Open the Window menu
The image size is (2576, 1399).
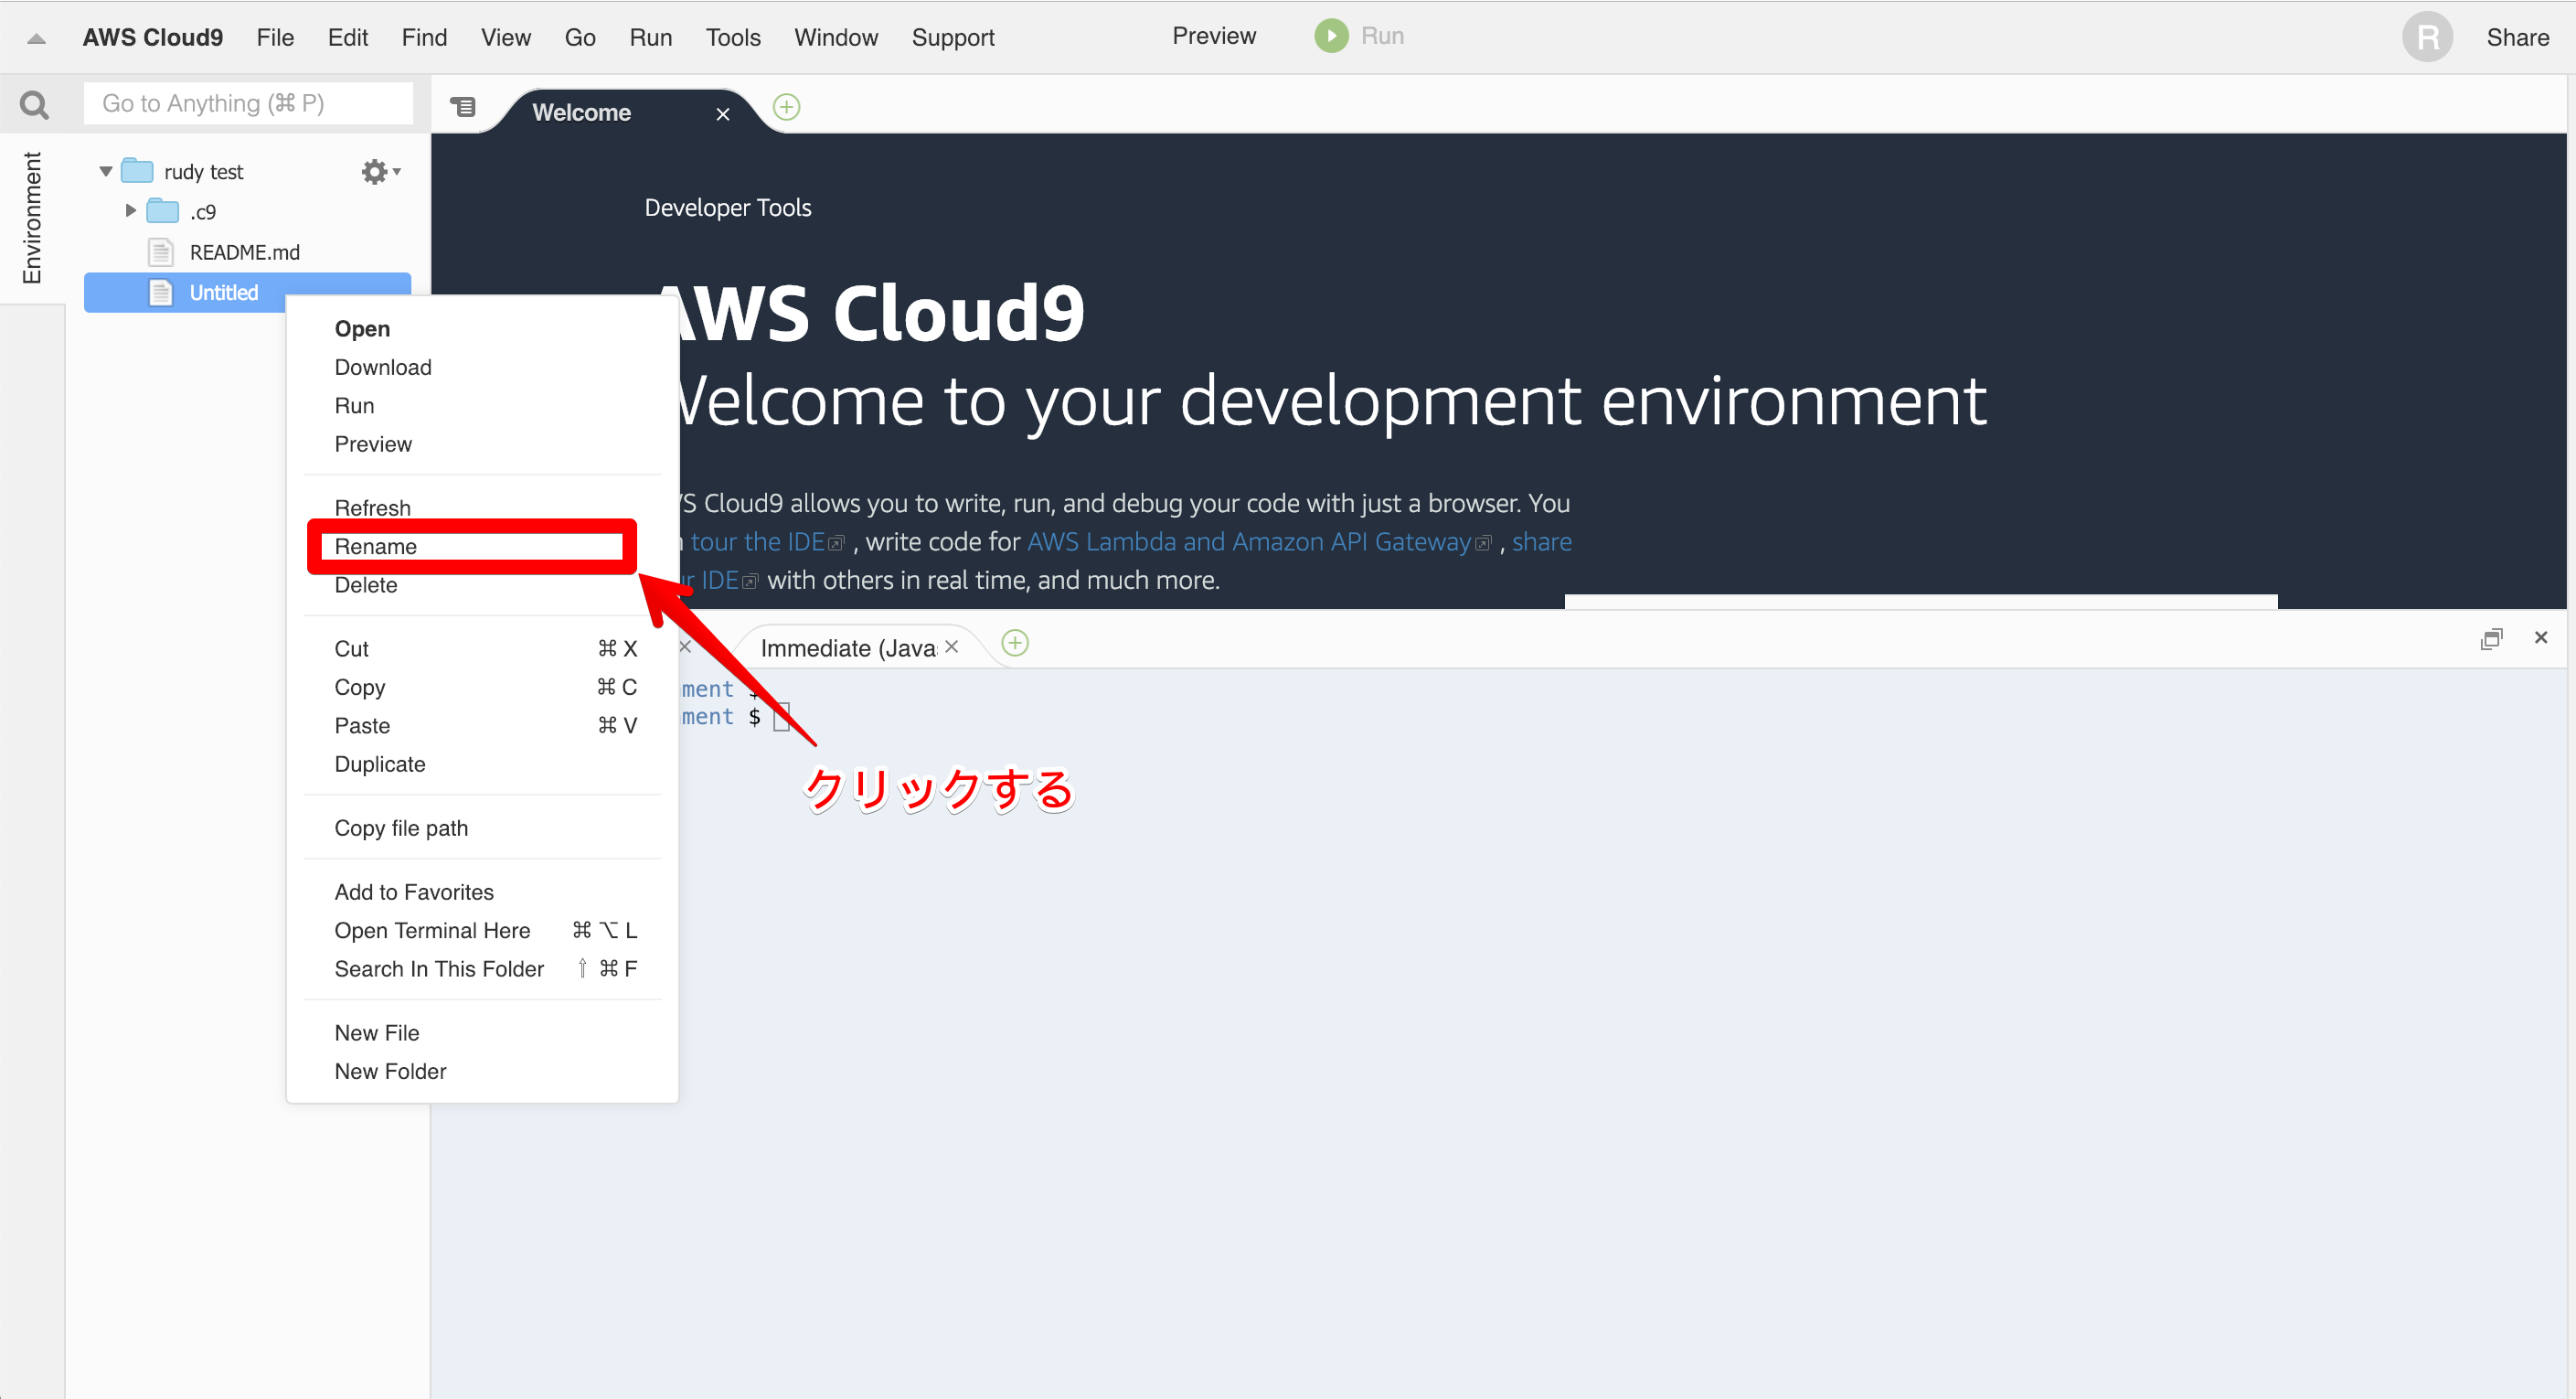coord(836,38)
